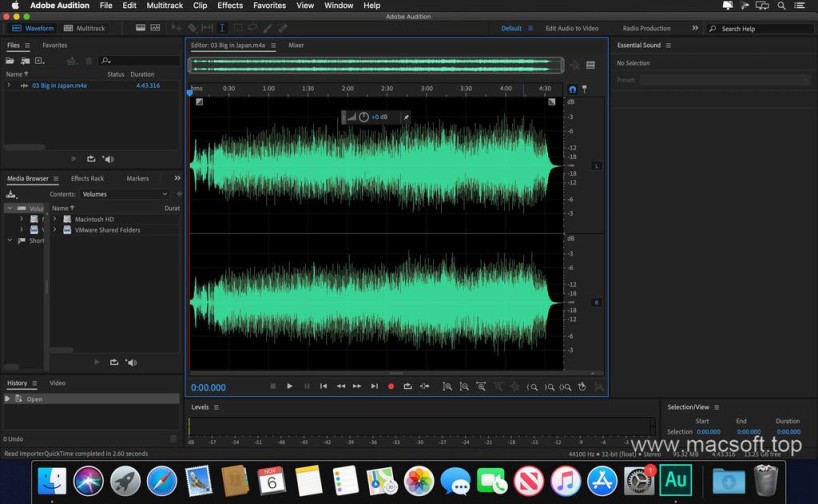Toggle the left channel L button

[x=597, y=165]
